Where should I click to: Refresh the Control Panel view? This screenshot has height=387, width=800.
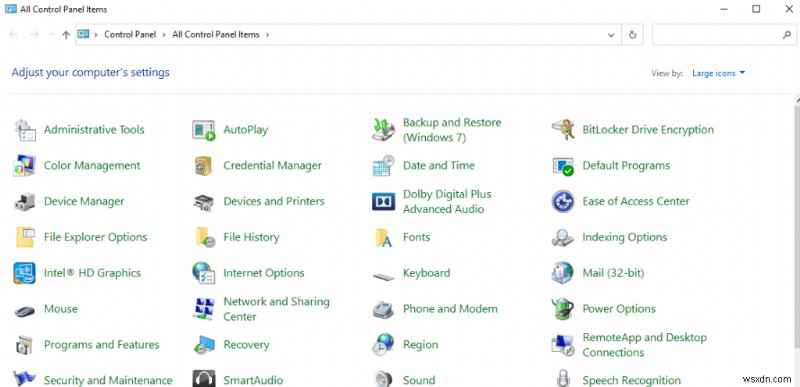coord(633,35)
